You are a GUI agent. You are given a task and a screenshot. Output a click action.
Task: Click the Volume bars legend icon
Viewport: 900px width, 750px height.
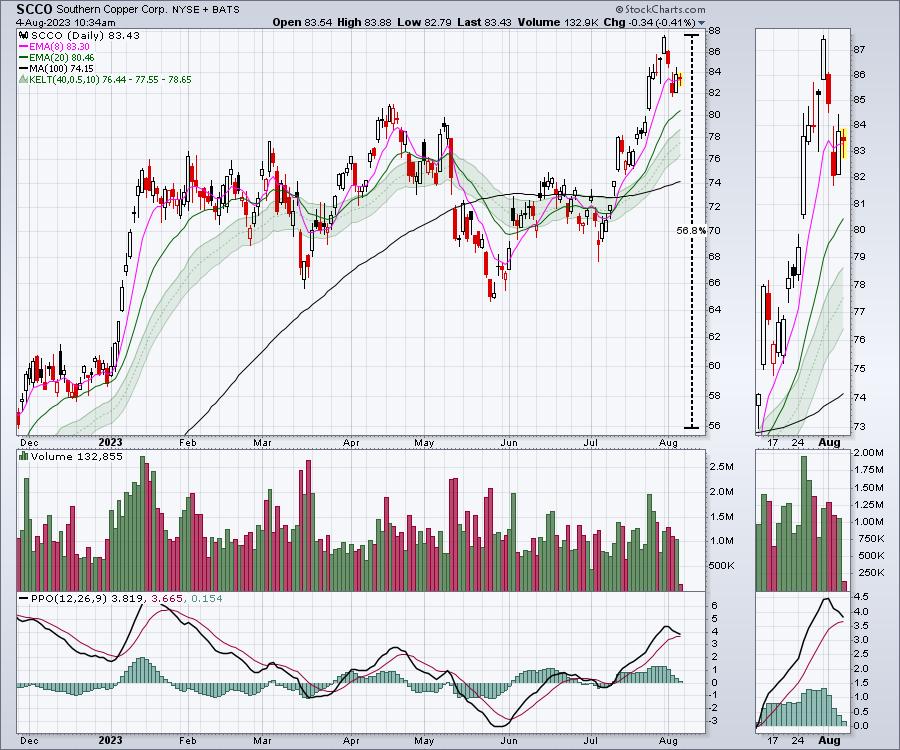pyautogui.click(x=22, y=459)
